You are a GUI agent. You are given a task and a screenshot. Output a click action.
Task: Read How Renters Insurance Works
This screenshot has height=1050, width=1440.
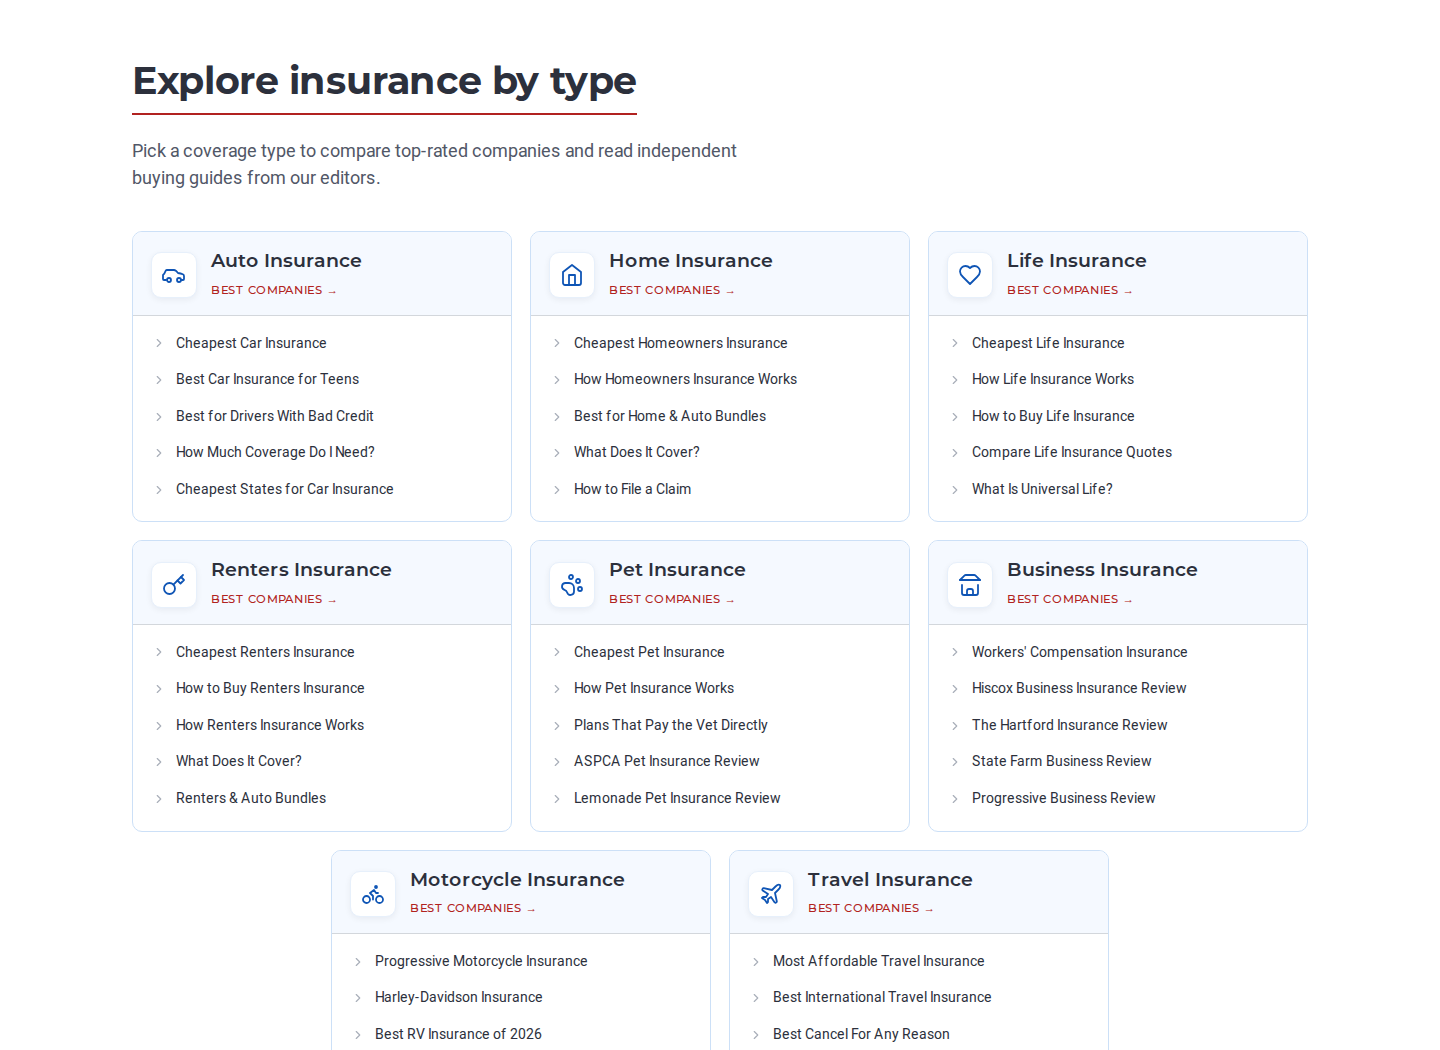click(270, 725)
